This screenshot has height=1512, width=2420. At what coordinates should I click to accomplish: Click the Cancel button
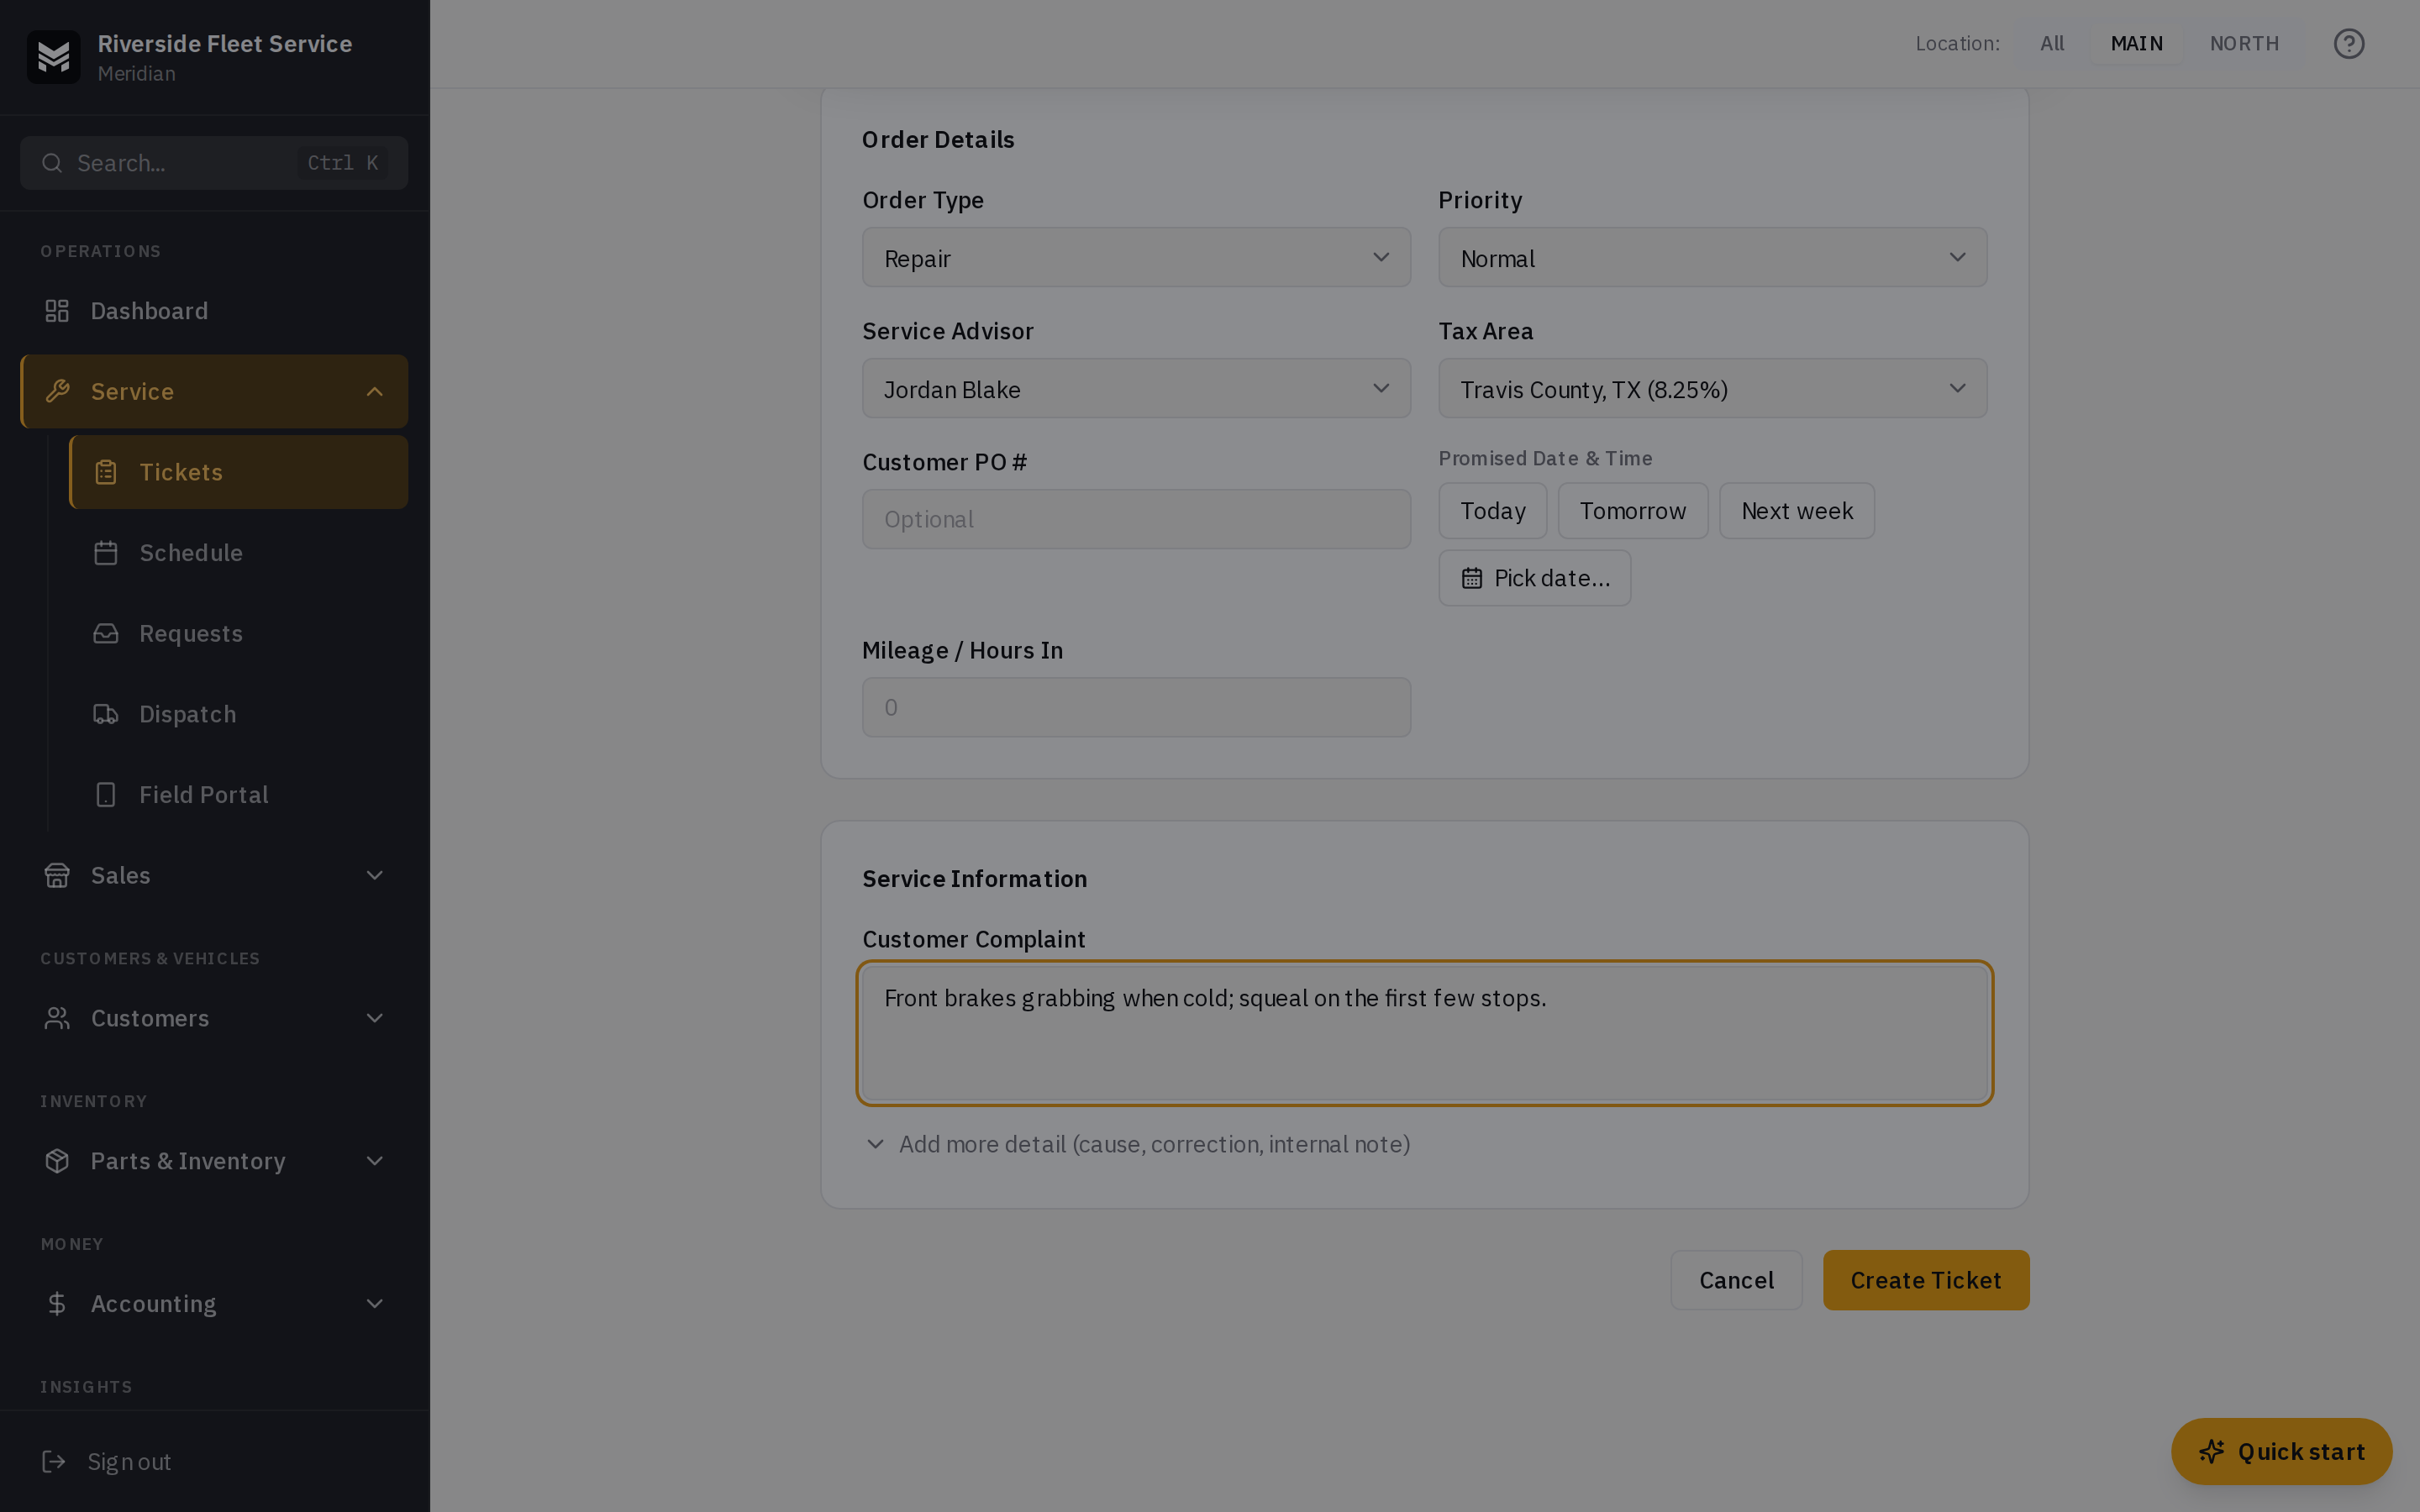pos(1736,1280)
